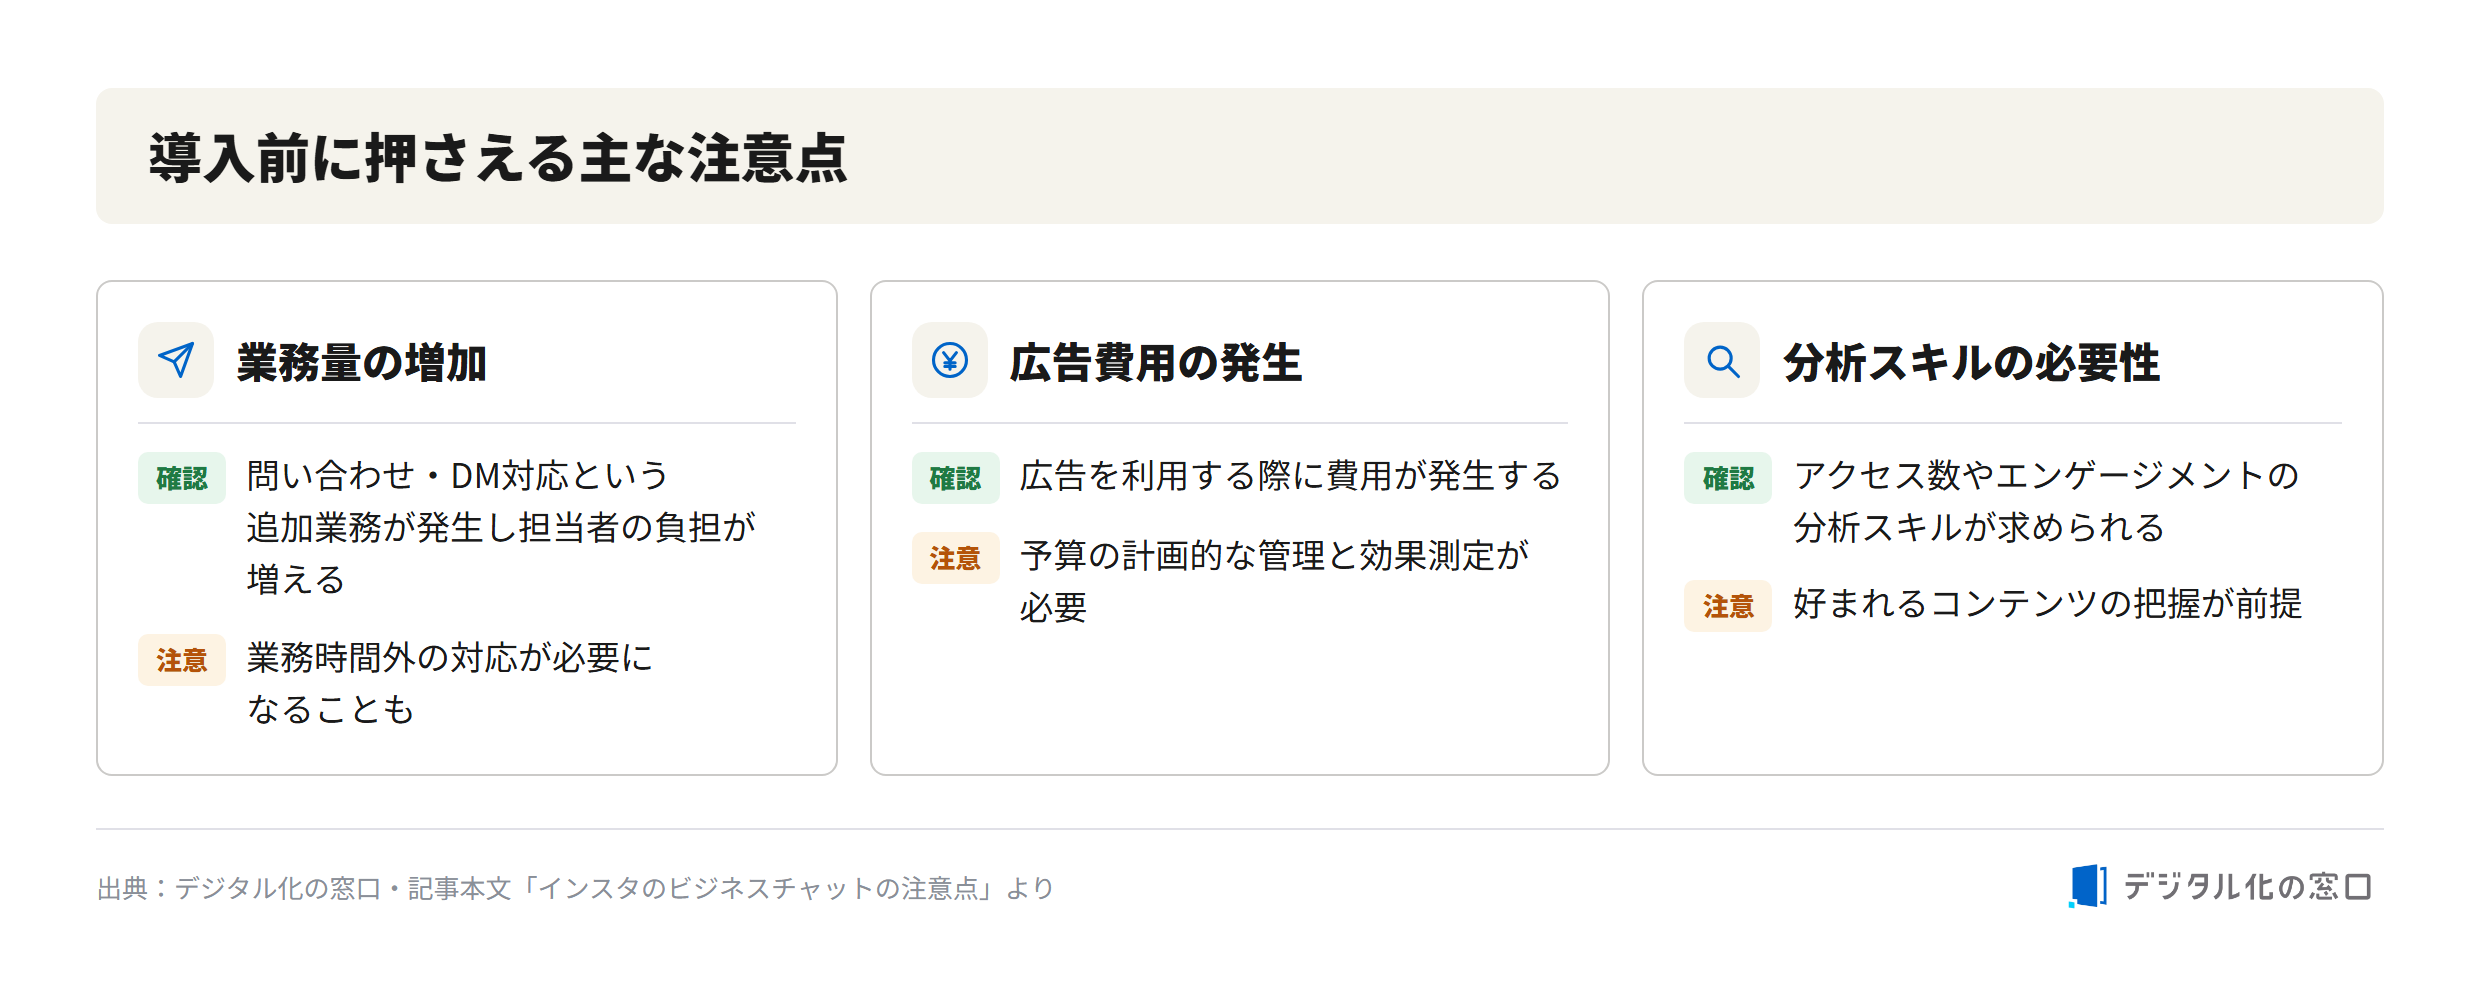2480x1004 pixels.
Task: Click the text 業務時間外の対応が必要になることも
Action: coord(450,684)
